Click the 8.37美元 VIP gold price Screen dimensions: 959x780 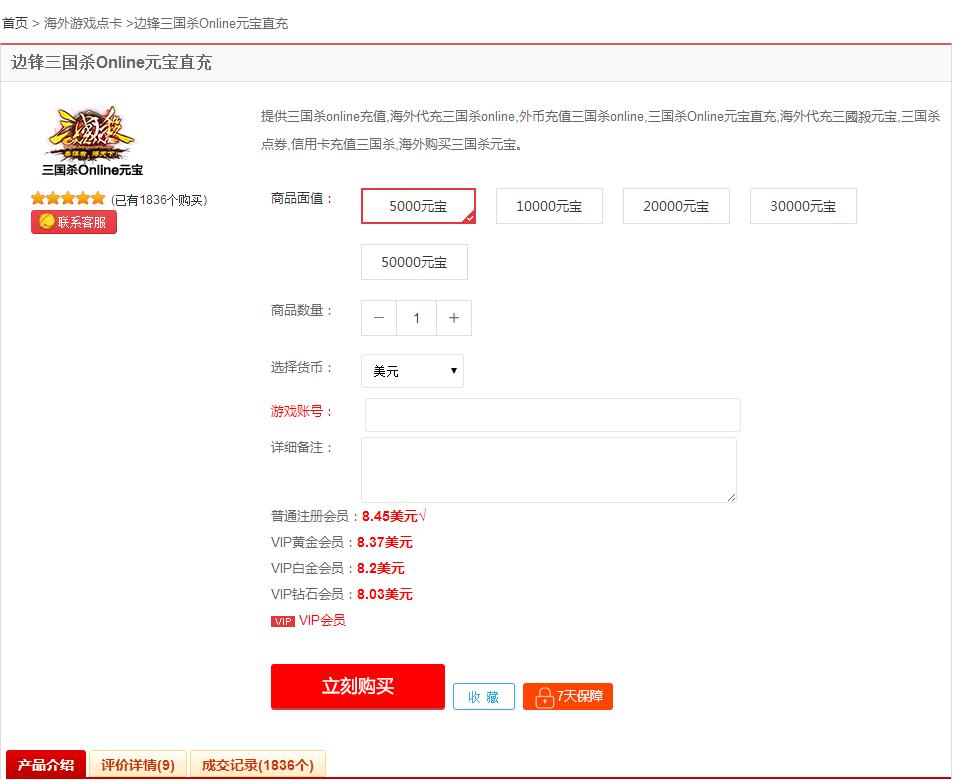(385, 542)
